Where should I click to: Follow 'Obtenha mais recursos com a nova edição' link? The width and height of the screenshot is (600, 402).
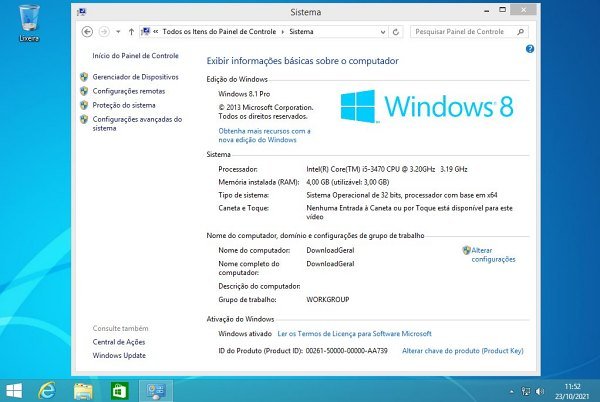[264, 135]
